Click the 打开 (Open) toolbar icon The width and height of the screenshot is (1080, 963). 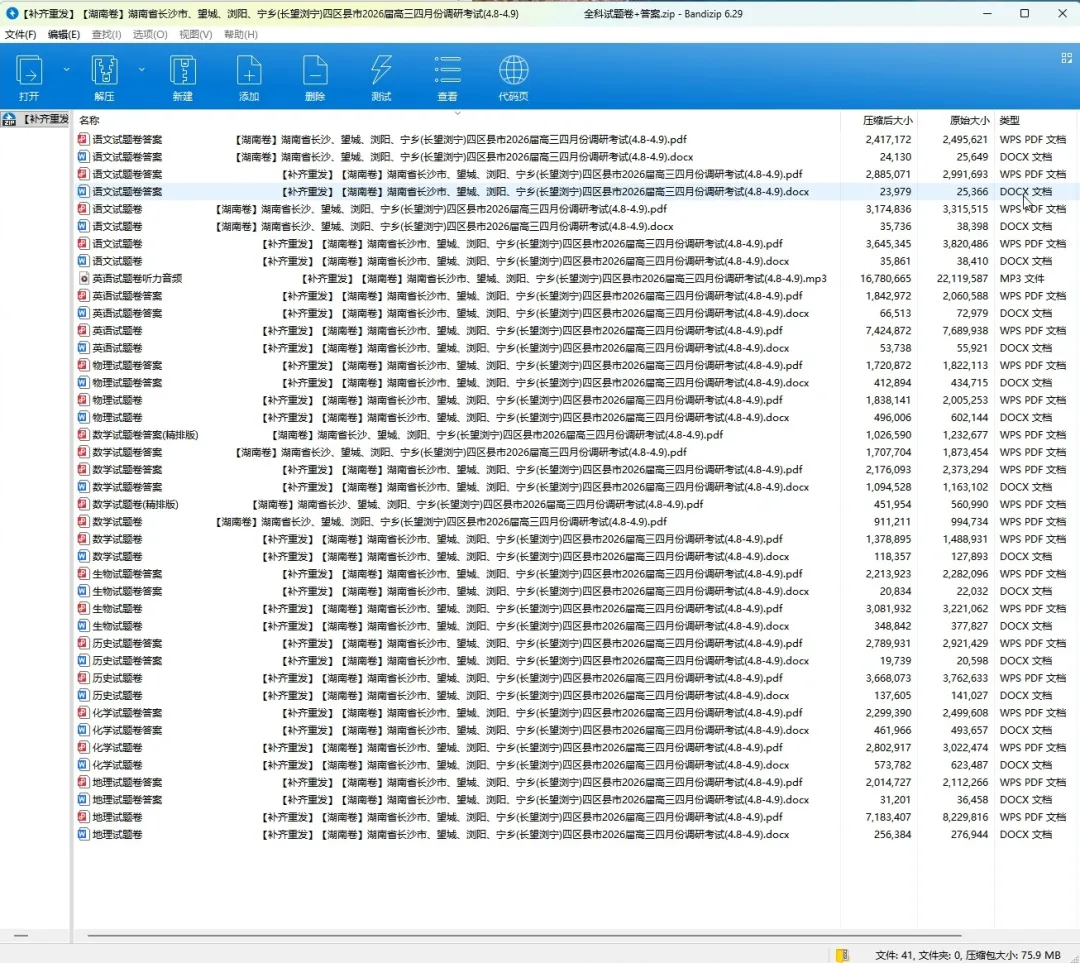29,78
